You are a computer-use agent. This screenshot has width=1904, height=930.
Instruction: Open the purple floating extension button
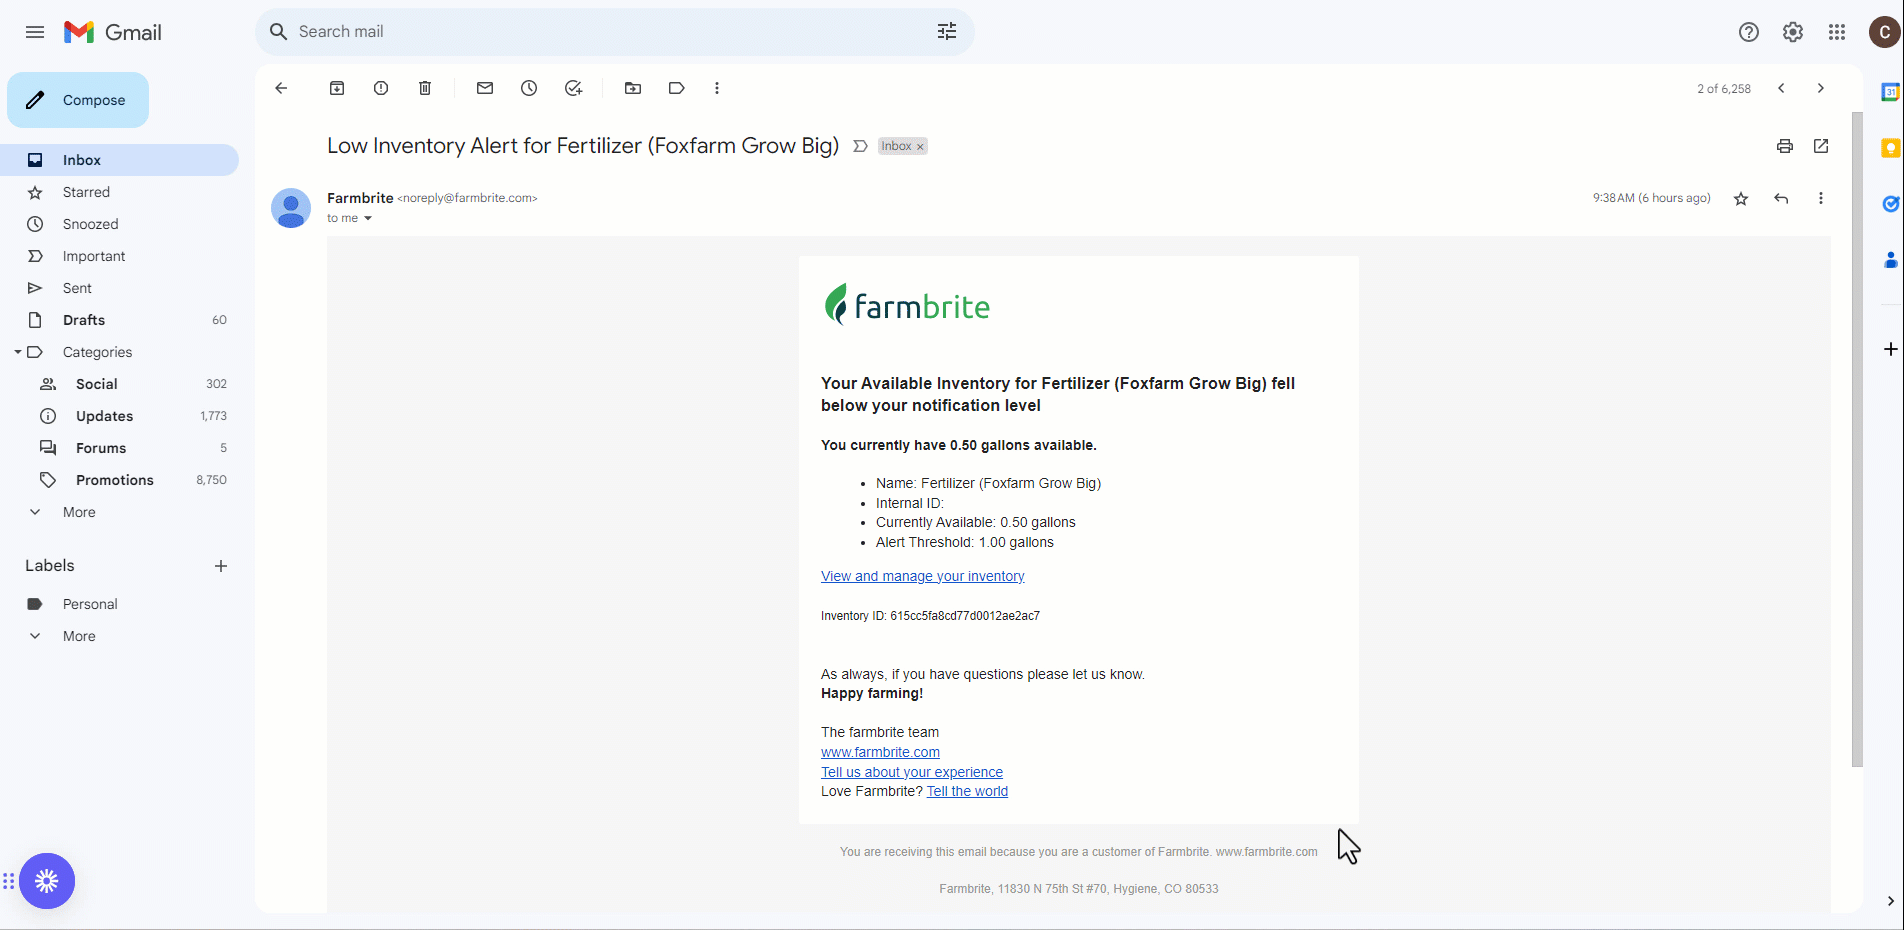click(47, 881)
